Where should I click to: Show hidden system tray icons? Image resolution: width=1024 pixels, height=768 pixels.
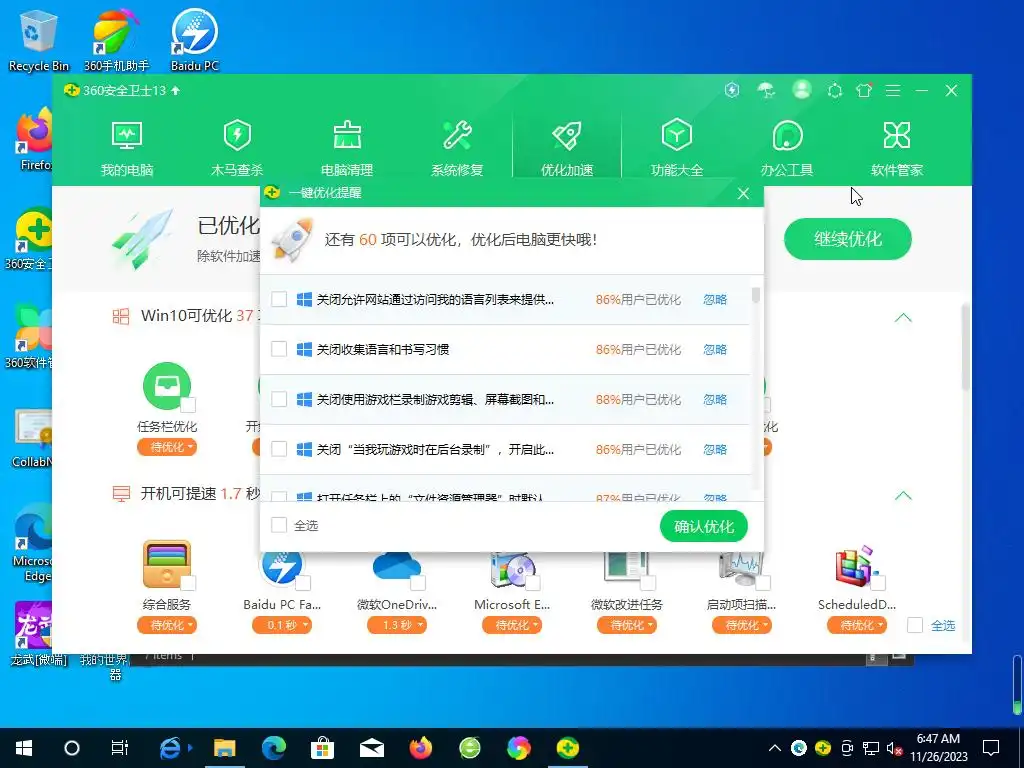[775, 748]
